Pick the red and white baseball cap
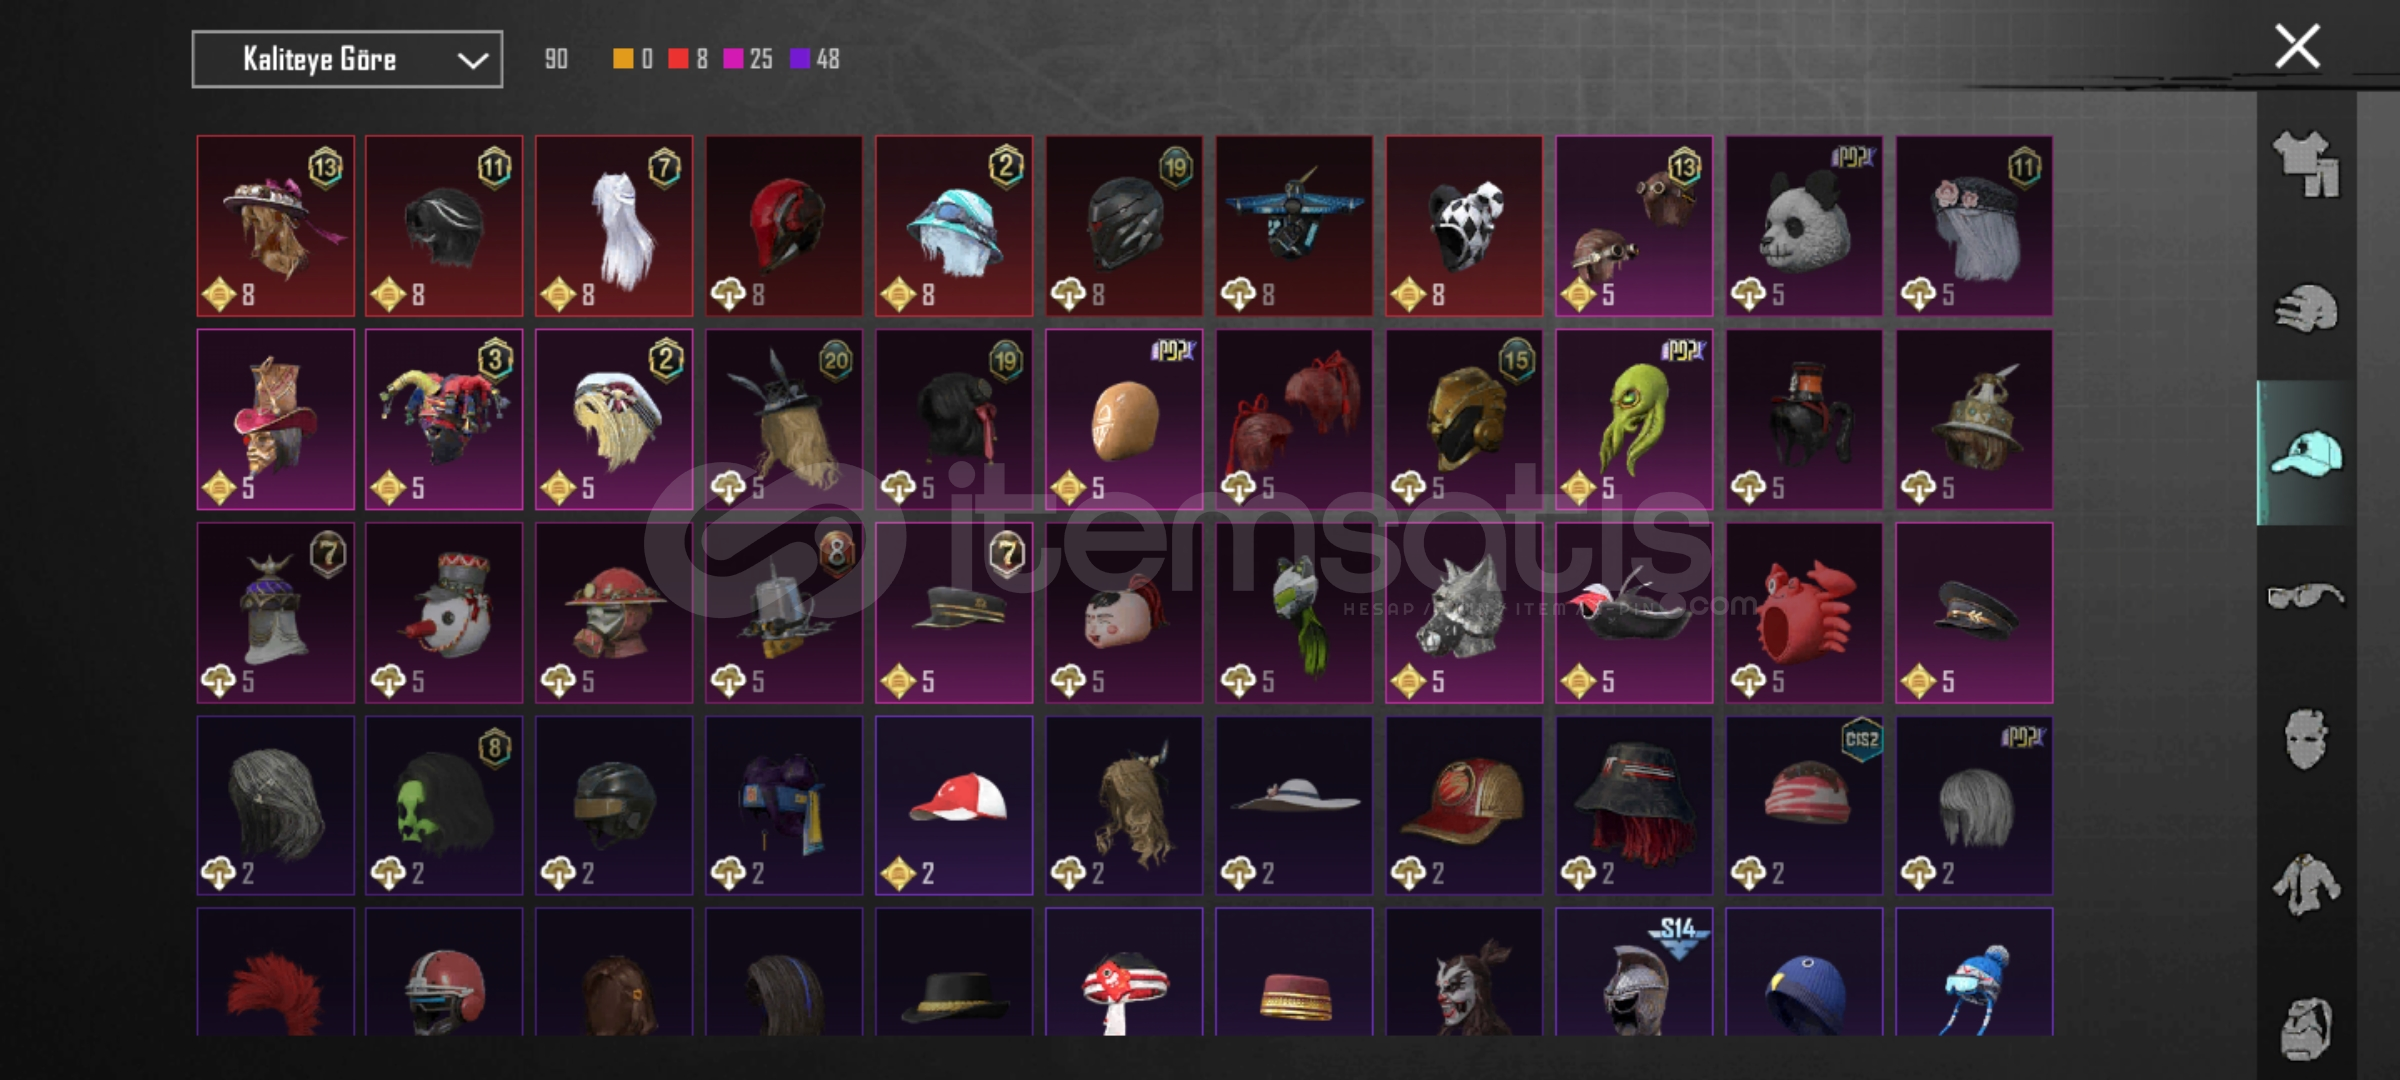The width and height of the screenshot is (2400, 1080). coord(954,805)
